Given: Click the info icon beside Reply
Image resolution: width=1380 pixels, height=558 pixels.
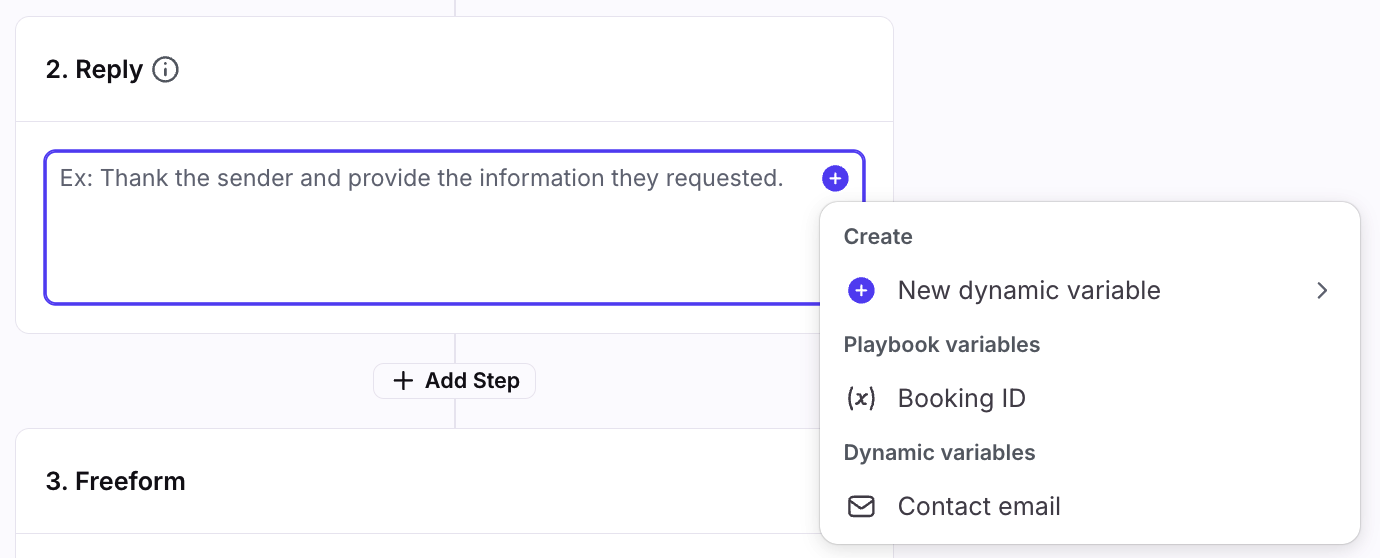Looking at the screenshot, I should coord(165,70).
